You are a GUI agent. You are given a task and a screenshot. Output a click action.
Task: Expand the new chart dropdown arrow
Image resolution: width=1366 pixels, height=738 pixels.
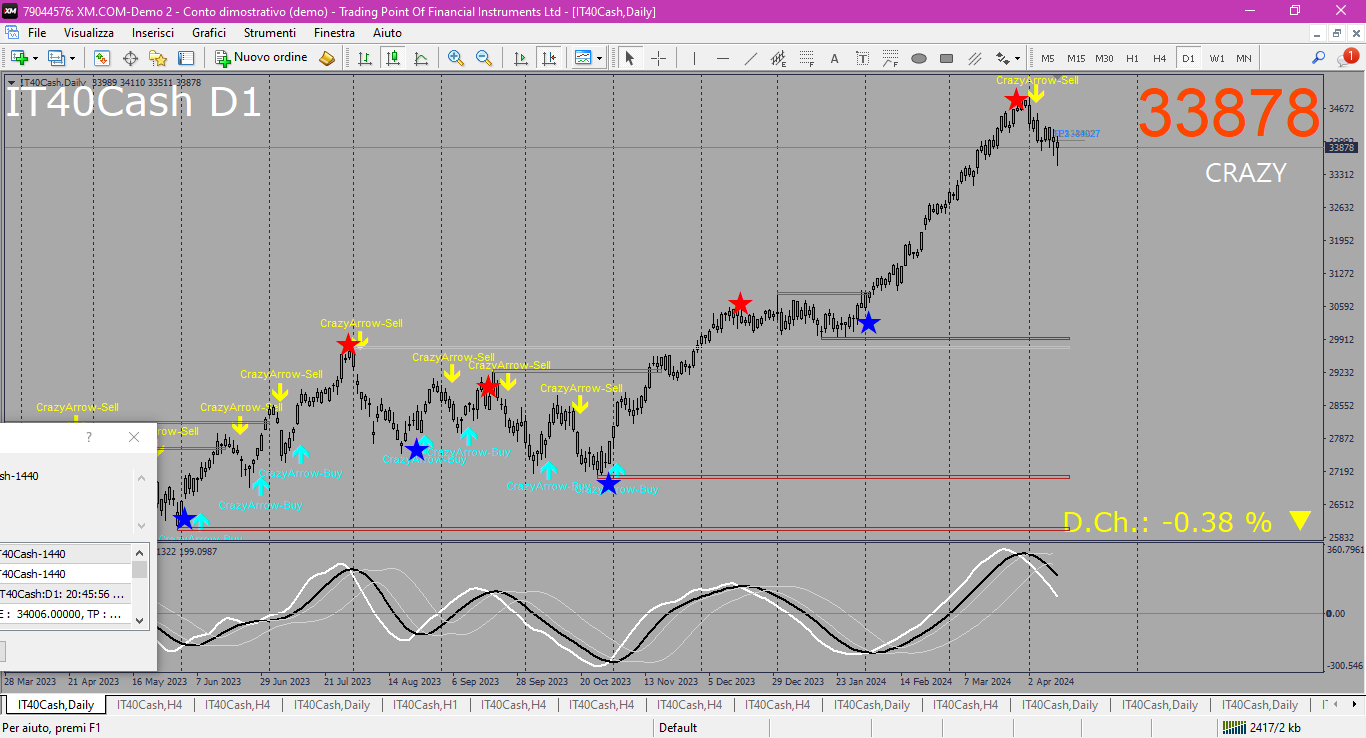[x=35, y=58]
